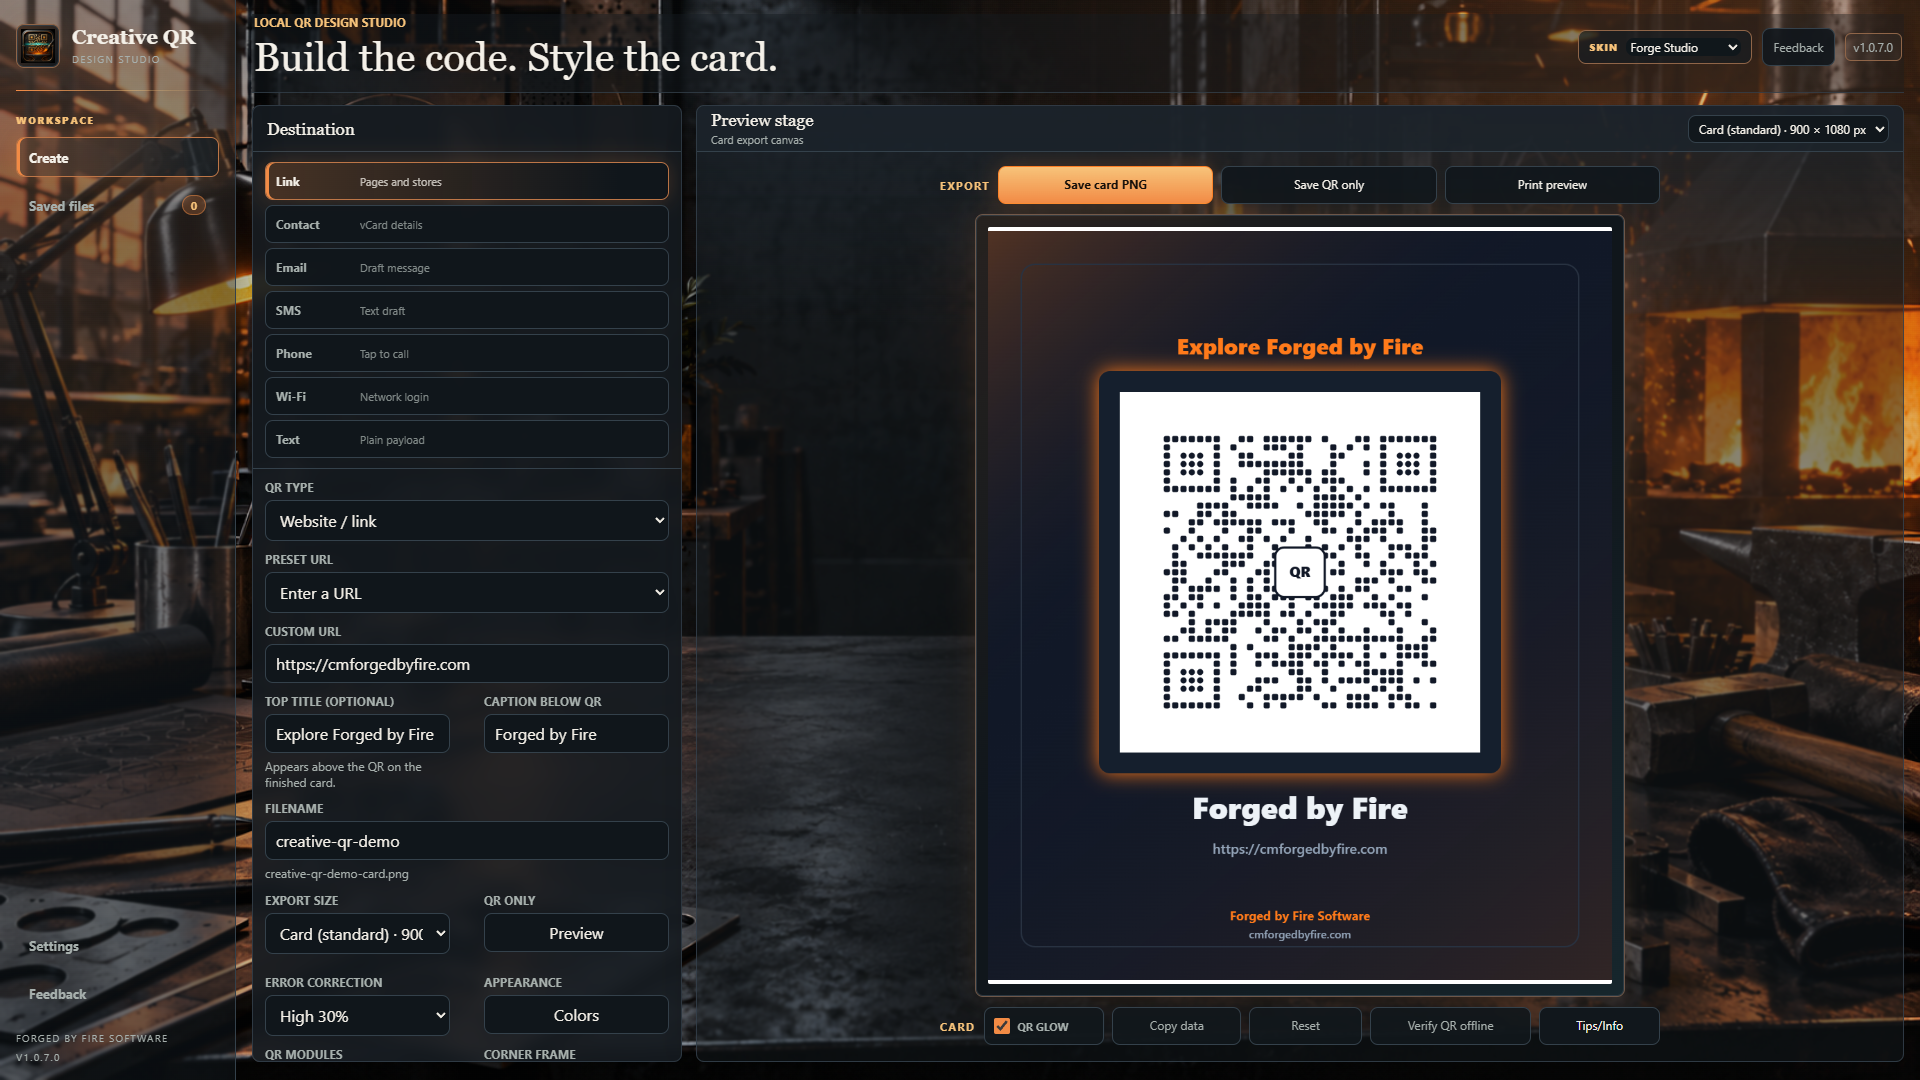Image resolution: width=1920 pixels, height=1080 pixels.
Task: Click Save QR only button
Action: coord(1328,185)
